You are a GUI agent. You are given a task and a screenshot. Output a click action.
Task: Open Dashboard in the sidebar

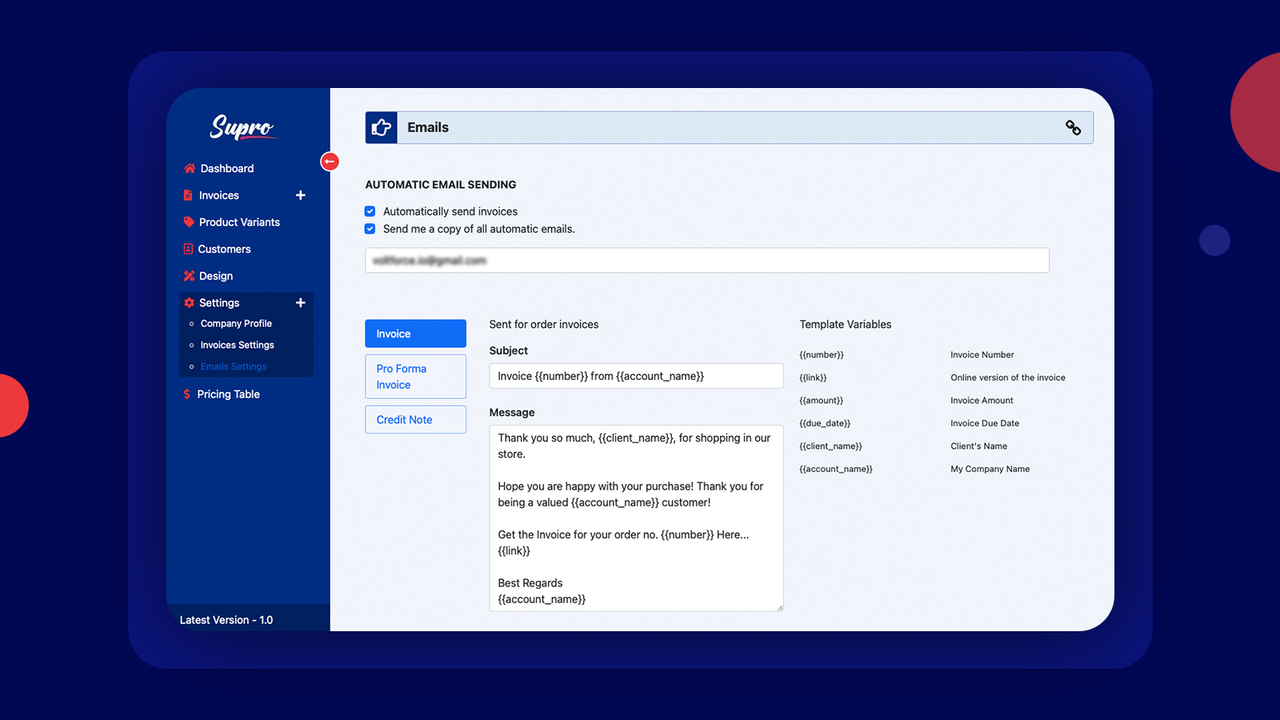click(227, 168)
